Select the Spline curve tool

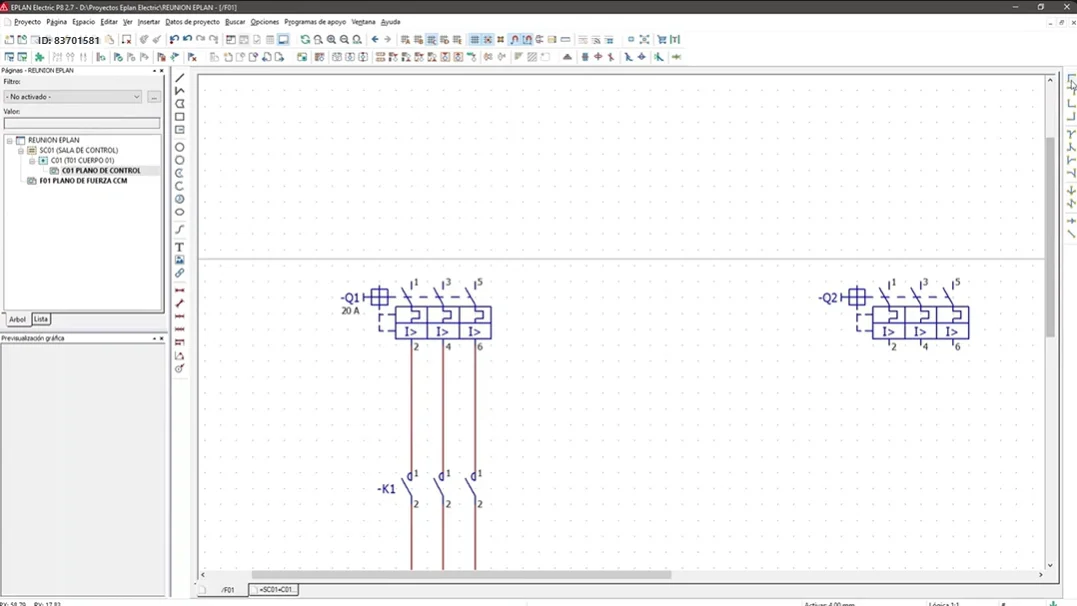180,229
